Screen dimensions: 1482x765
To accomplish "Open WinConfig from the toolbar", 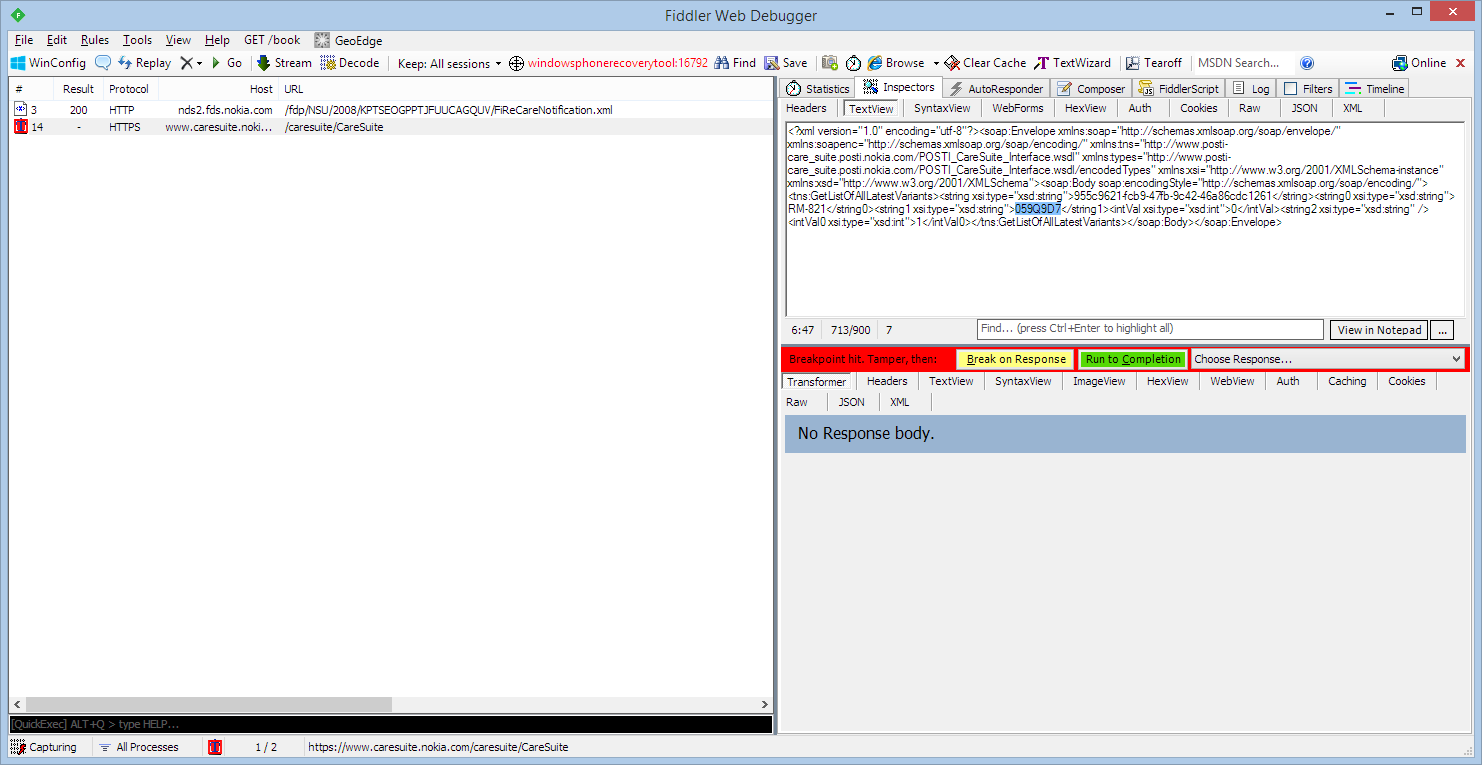I will pos(48,63).
